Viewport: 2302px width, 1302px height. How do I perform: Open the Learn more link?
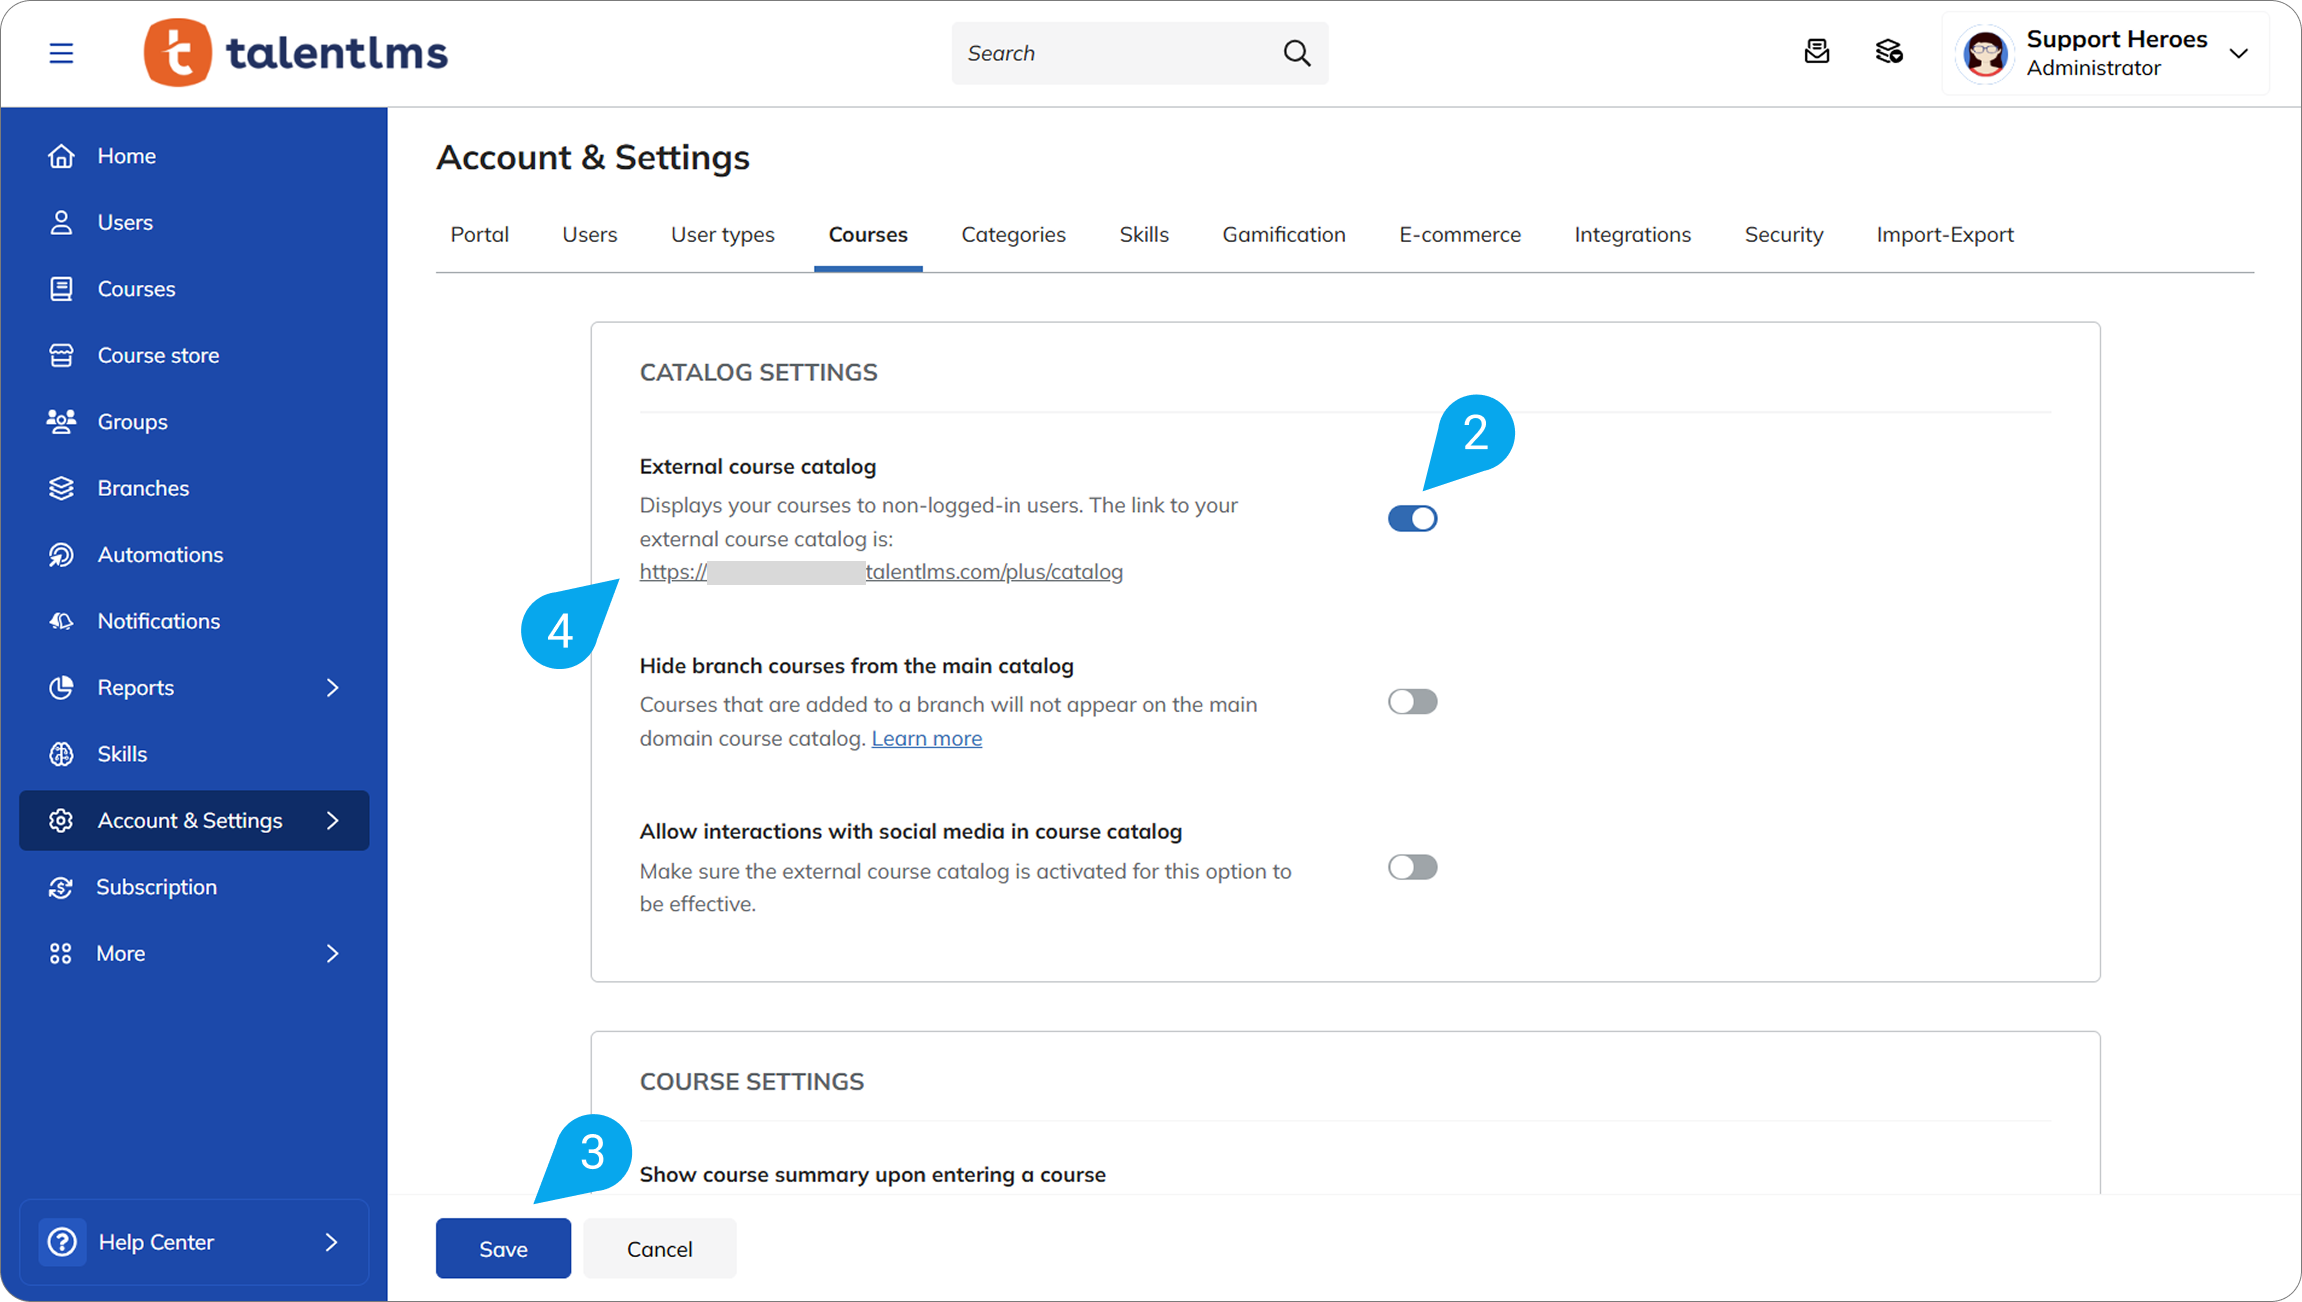pos(926,738)
